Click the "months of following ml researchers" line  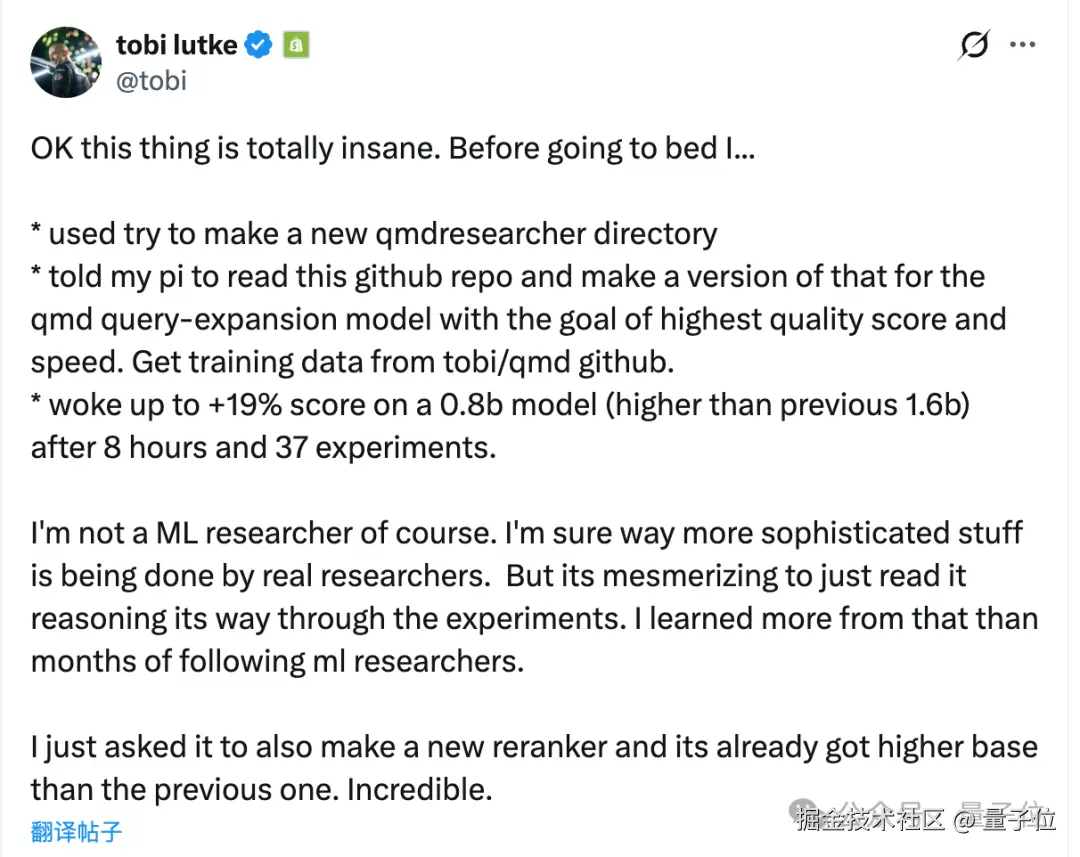(277, 661)
